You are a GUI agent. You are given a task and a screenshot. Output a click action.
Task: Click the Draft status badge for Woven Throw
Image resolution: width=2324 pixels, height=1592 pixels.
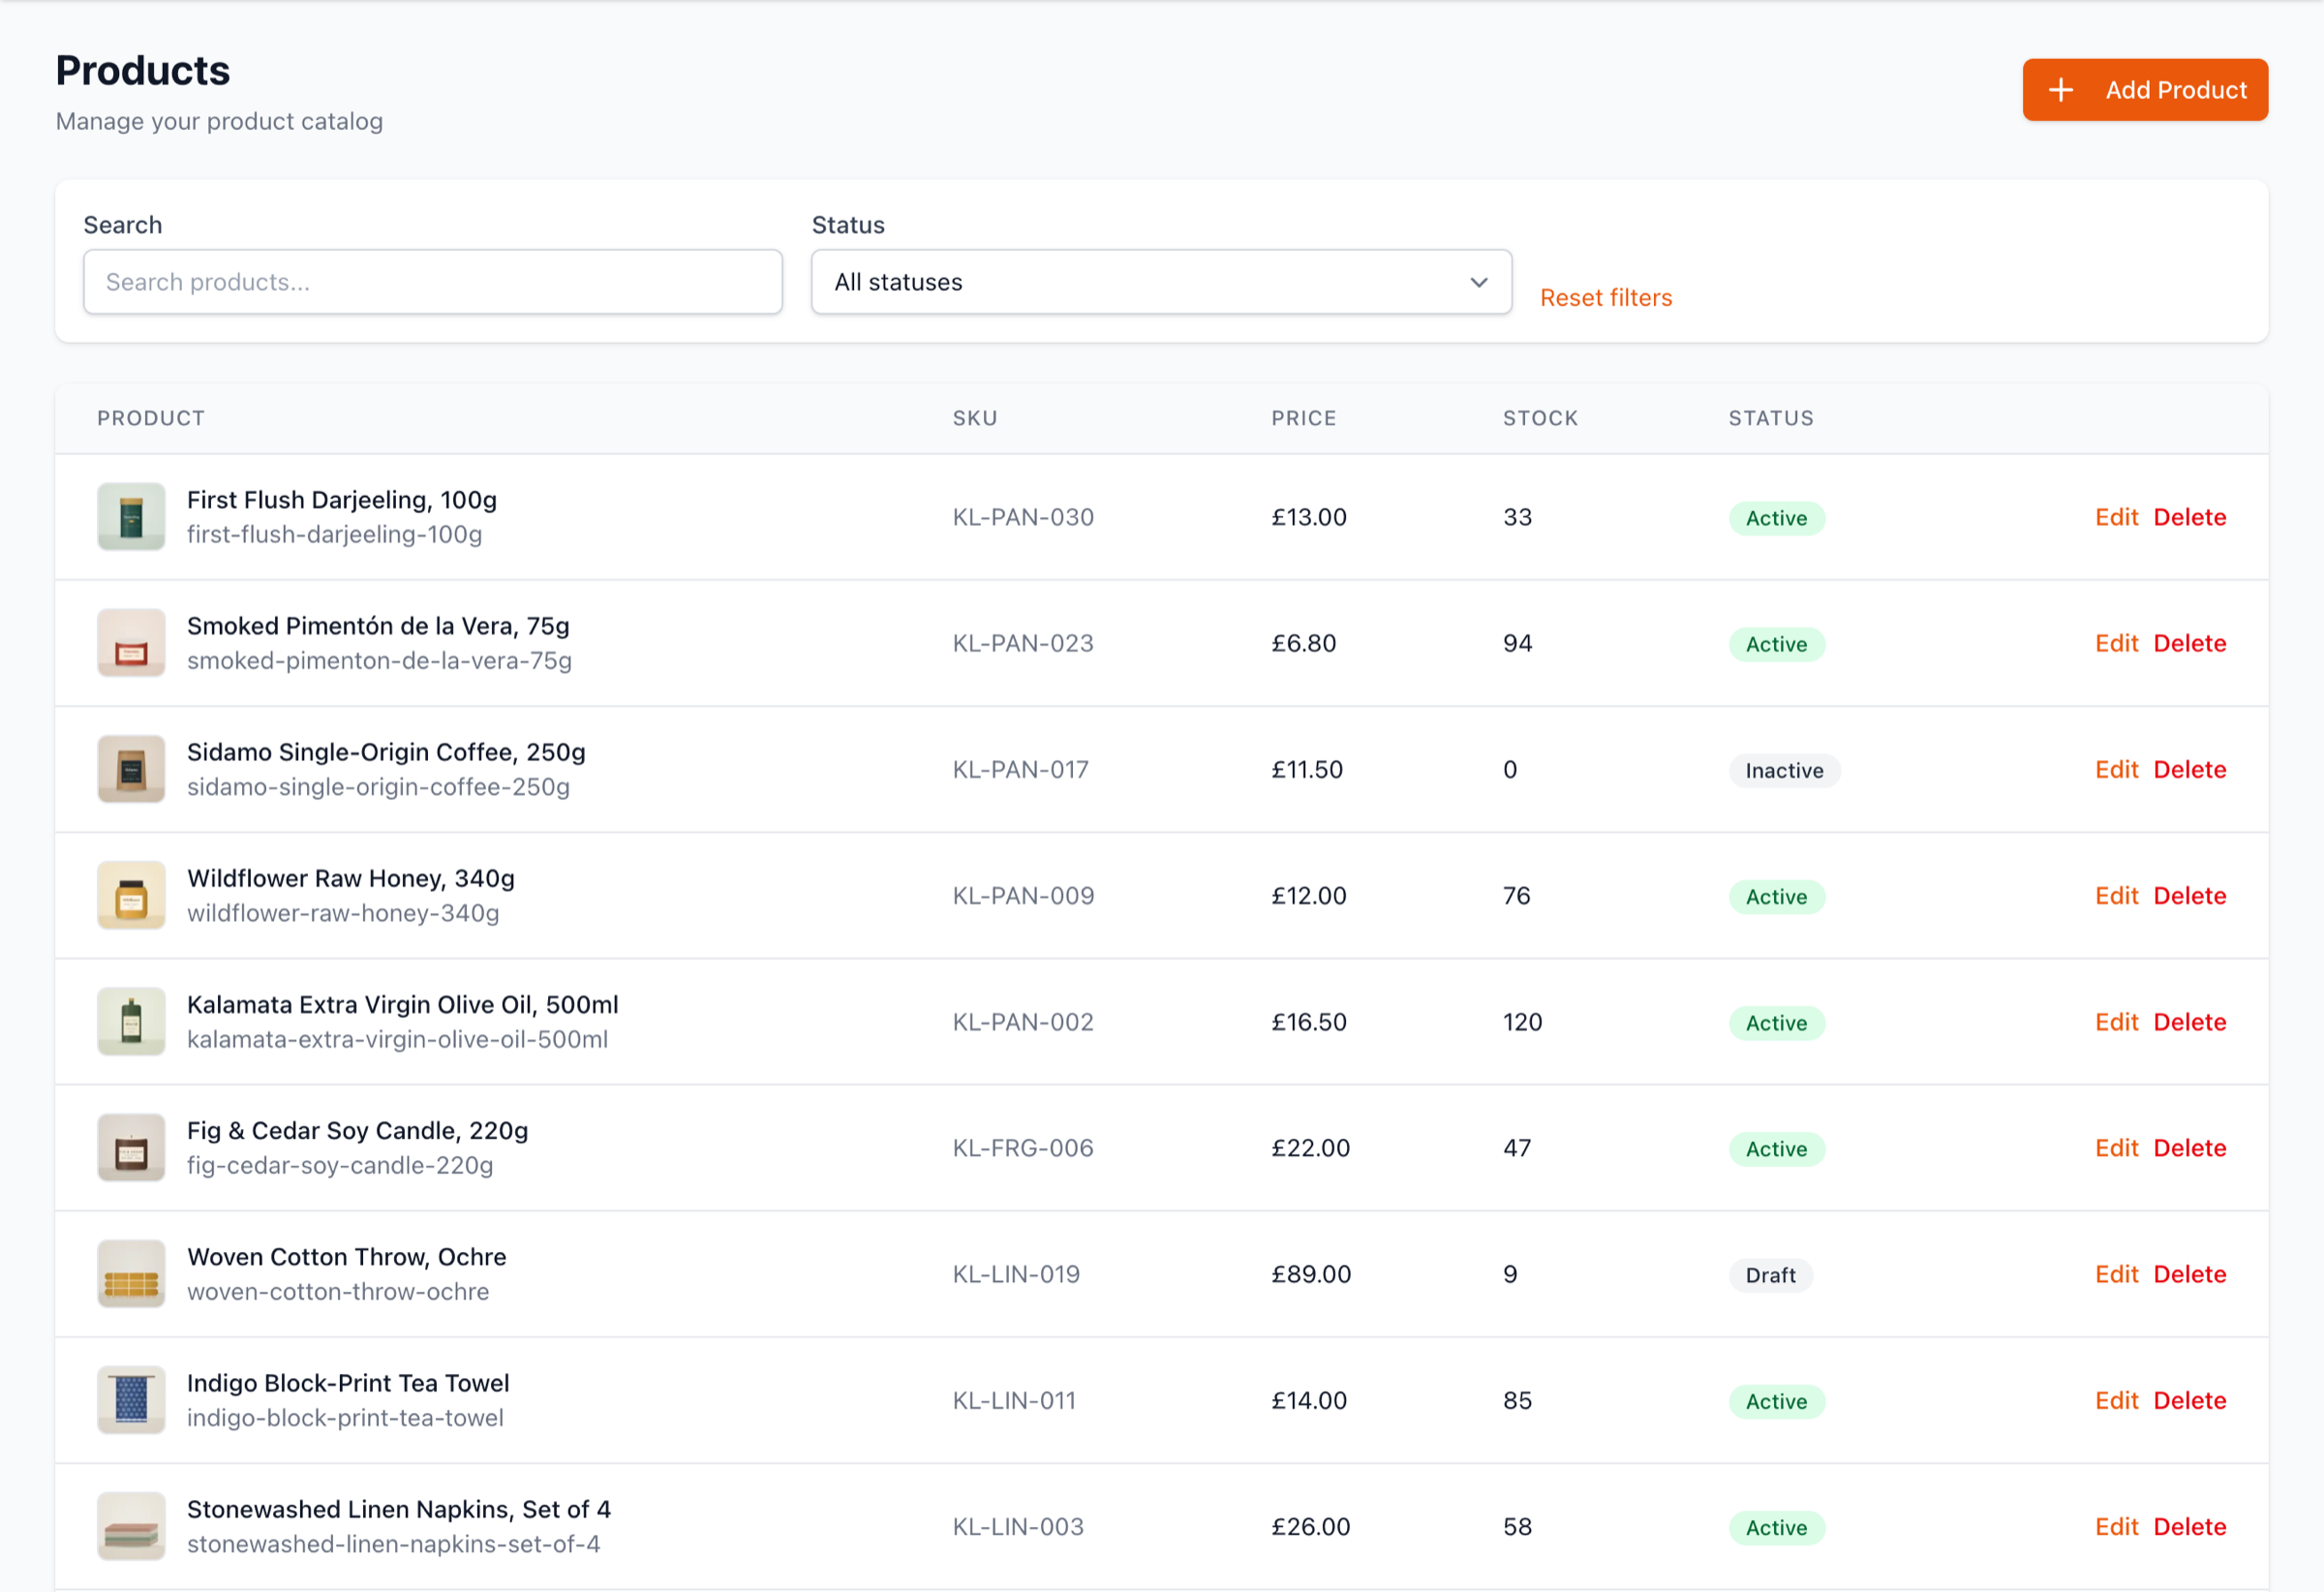pos(1770,1275)
